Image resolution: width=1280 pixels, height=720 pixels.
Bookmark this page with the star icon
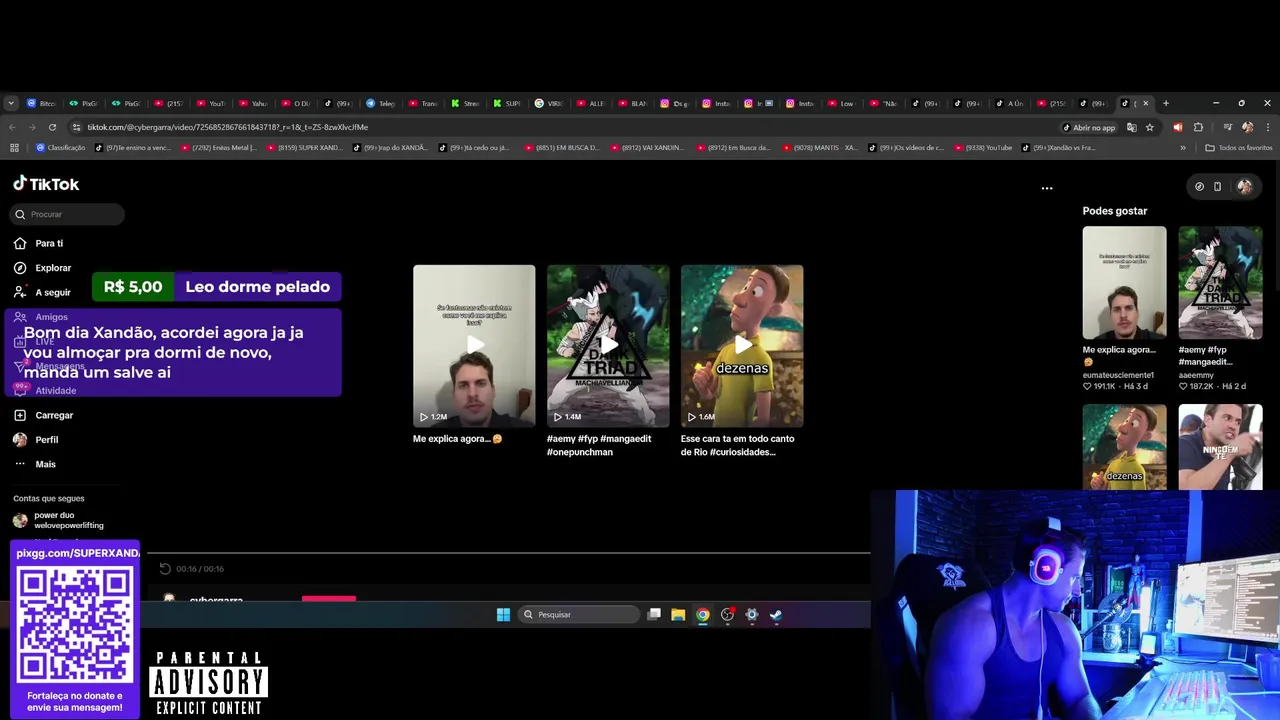pos(1150,127)
